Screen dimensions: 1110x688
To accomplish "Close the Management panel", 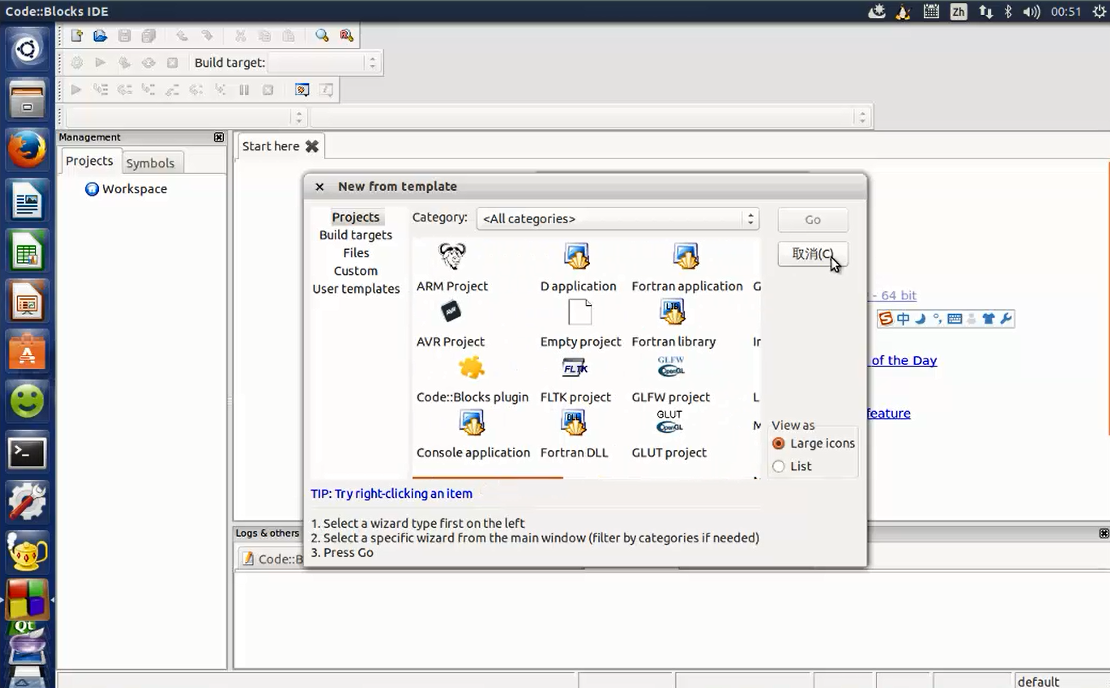I will pos(219,137).
